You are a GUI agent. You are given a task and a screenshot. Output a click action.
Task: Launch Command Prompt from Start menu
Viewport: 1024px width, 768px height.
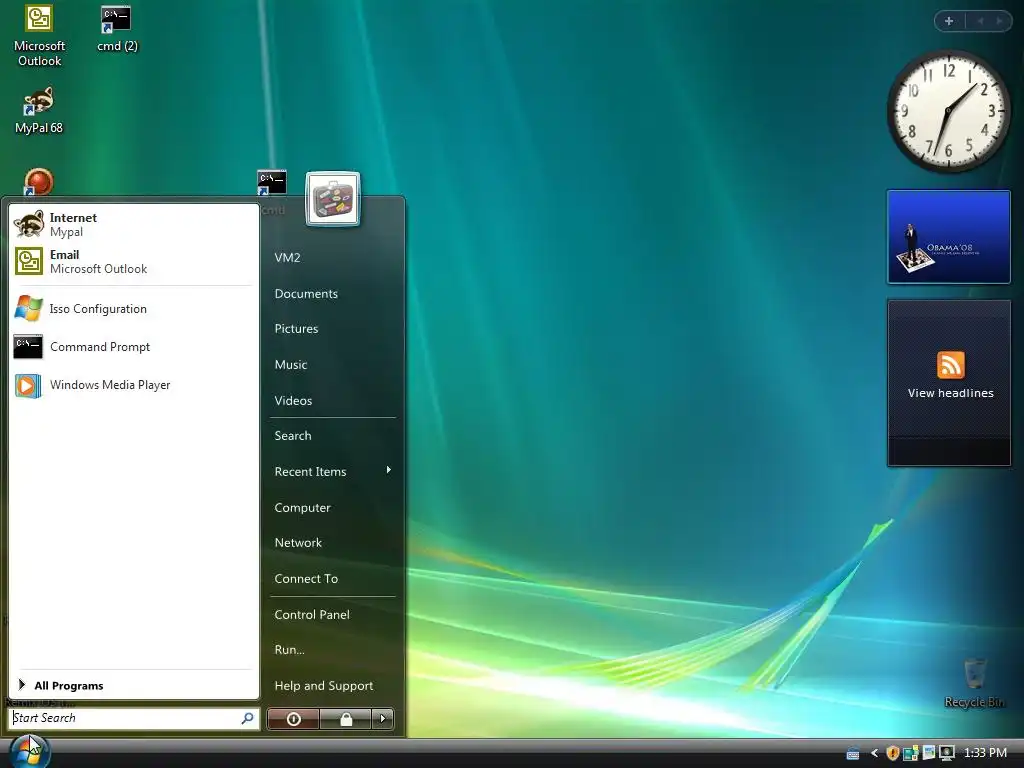tap(134, 347)
